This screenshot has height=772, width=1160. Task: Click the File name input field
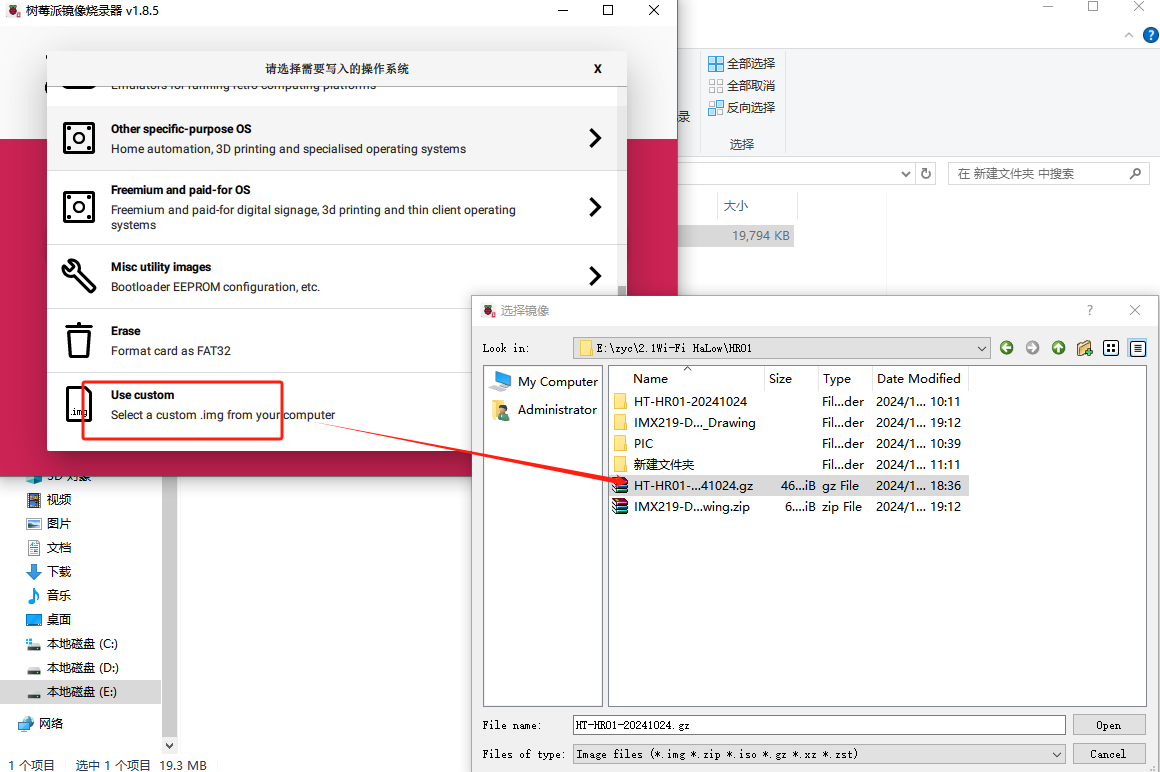(x=818, y=725)
